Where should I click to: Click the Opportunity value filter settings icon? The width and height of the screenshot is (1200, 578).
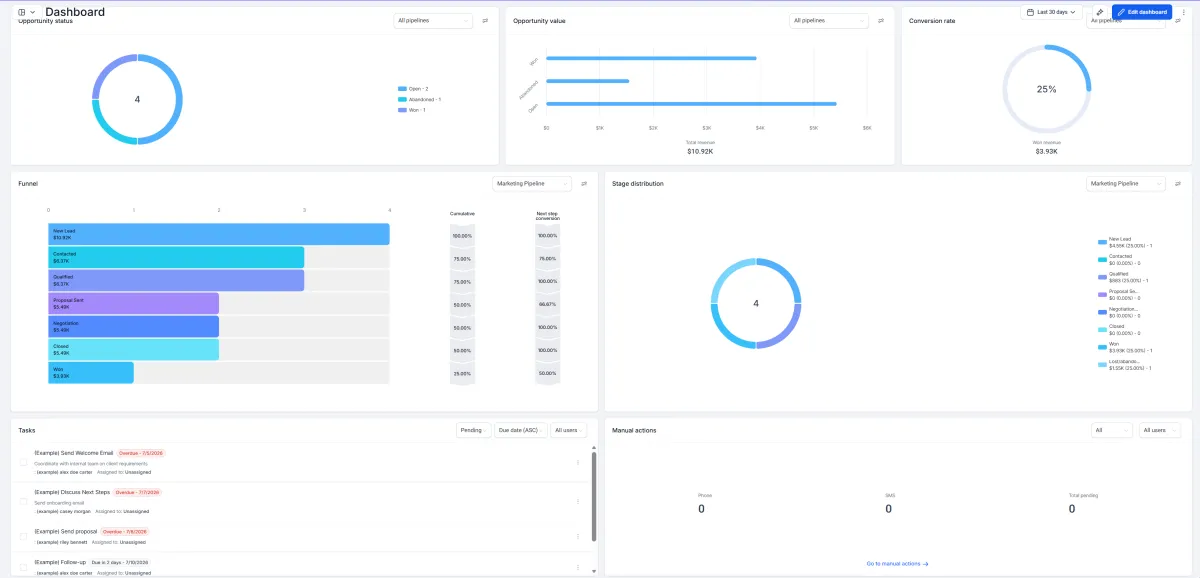[881, 20]
